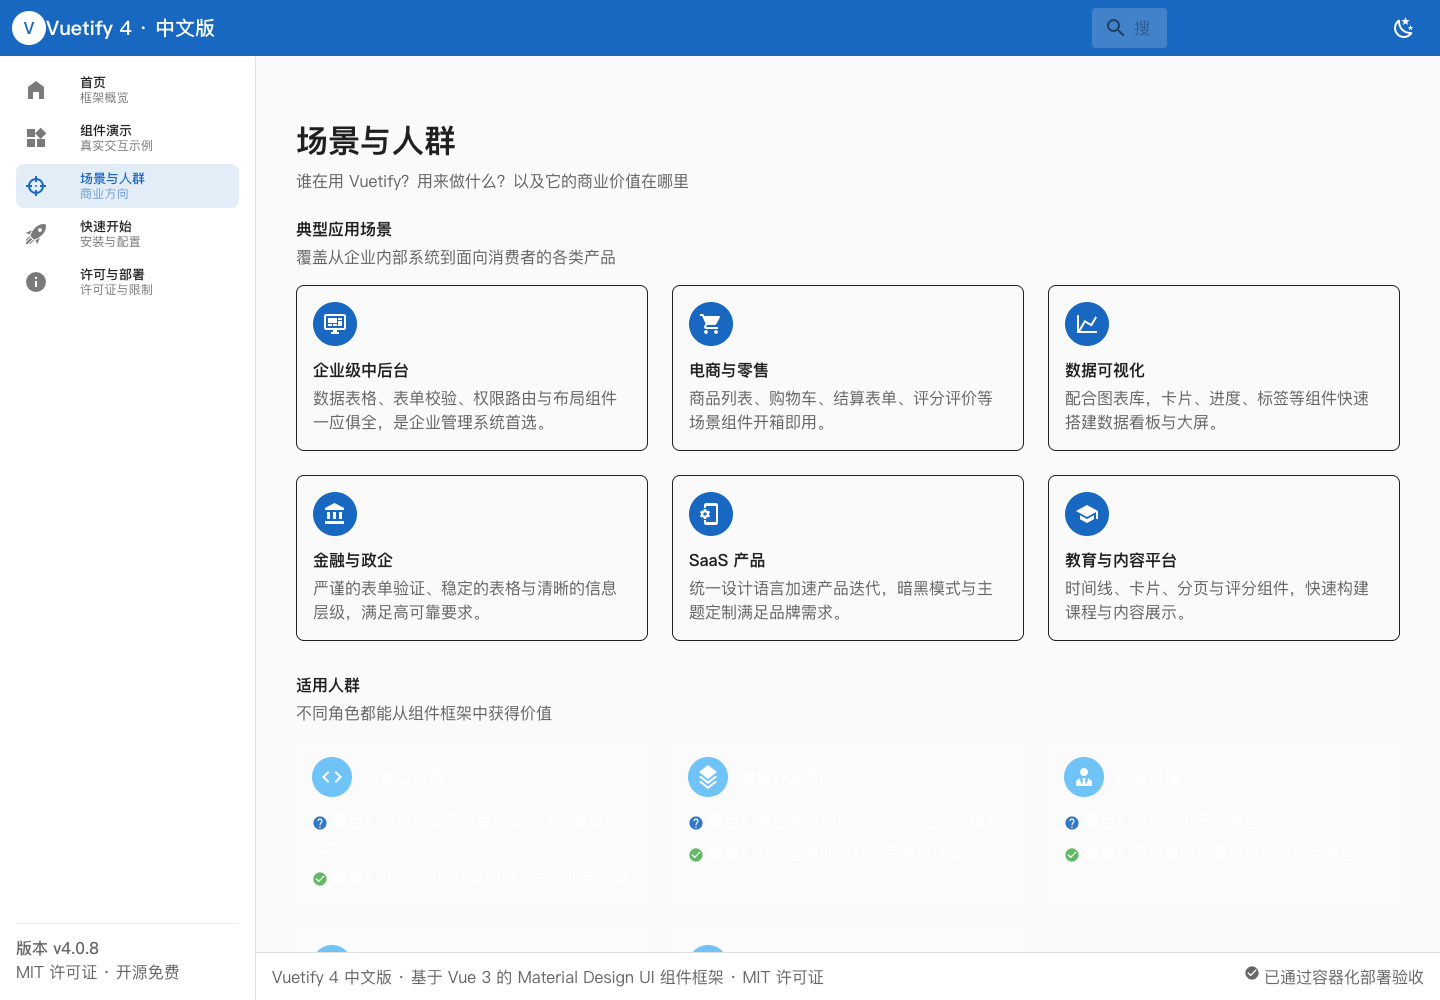Image resolution: width=1440 pixels, height=1000 pixels.
Task: Click the Vuetify V logo avatar
Action: pos(28,28)
